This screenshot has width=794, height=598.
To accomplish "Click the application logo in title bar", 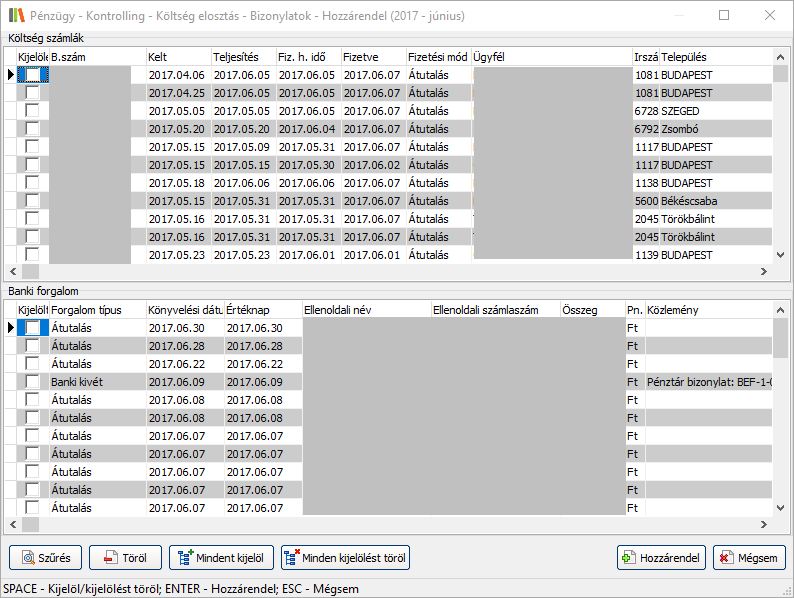I will click(15, 16).
